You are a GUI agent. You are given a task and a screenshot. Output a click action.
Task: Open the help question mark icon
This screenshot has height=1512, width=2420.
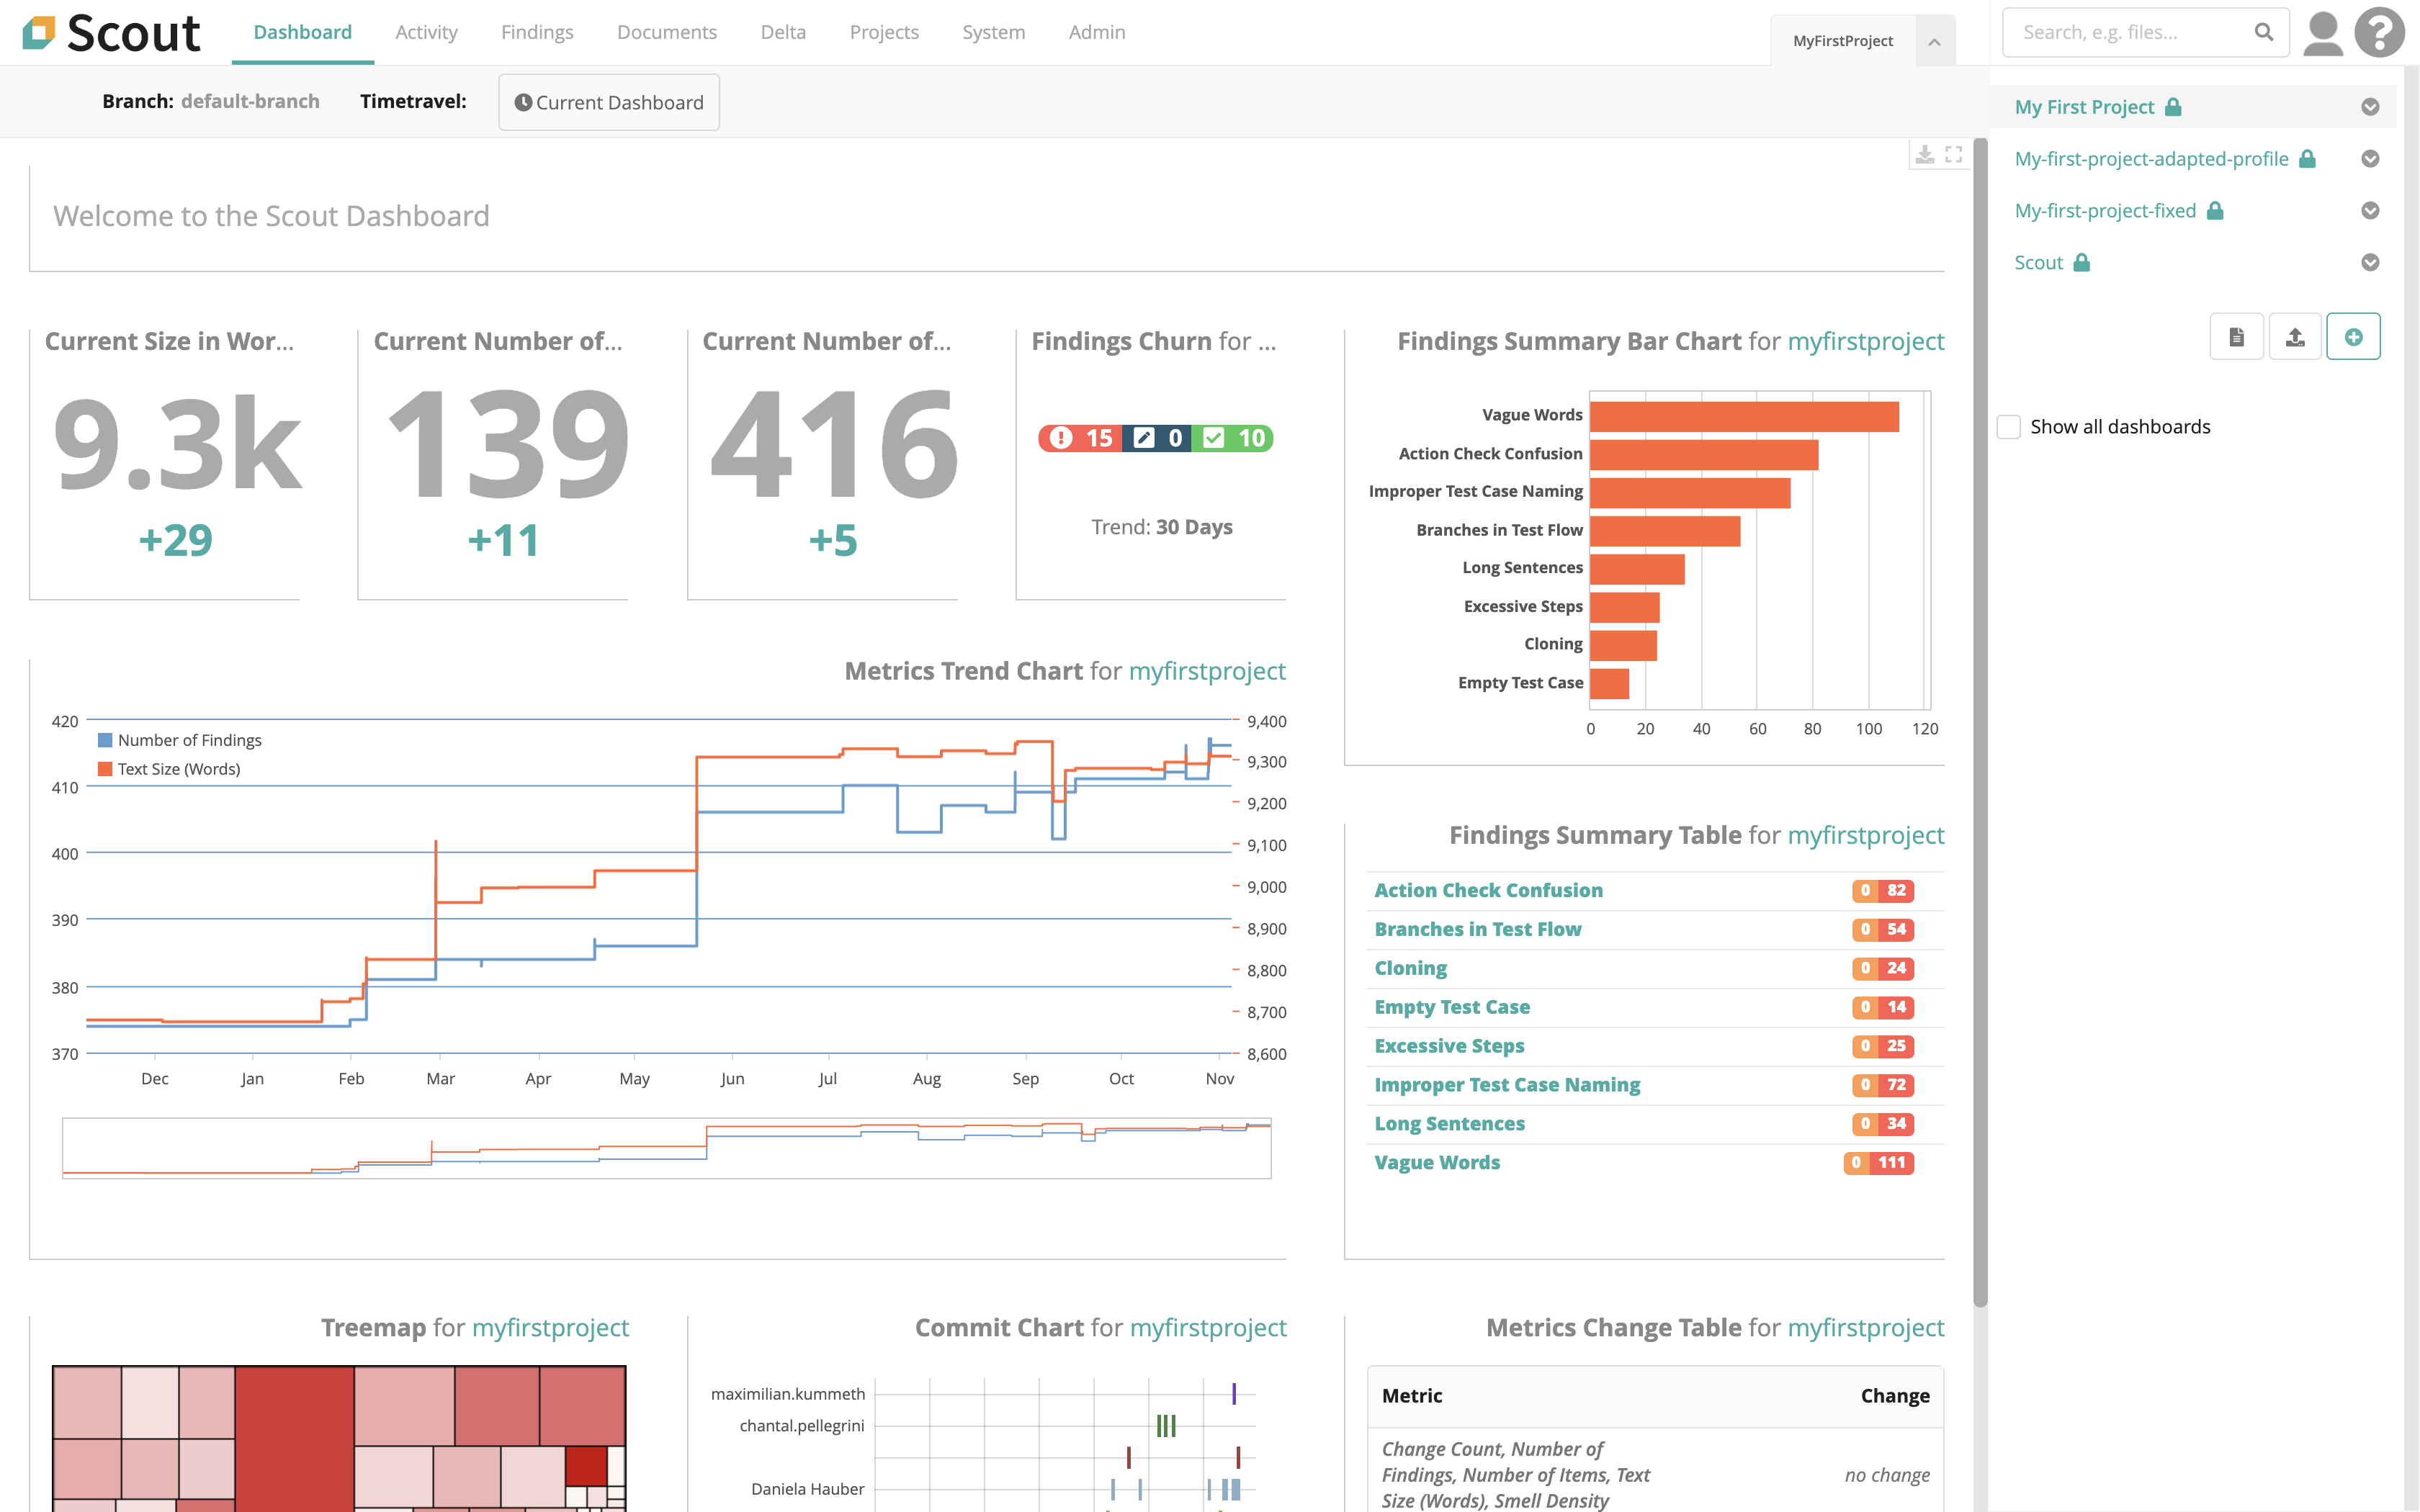2380,33
